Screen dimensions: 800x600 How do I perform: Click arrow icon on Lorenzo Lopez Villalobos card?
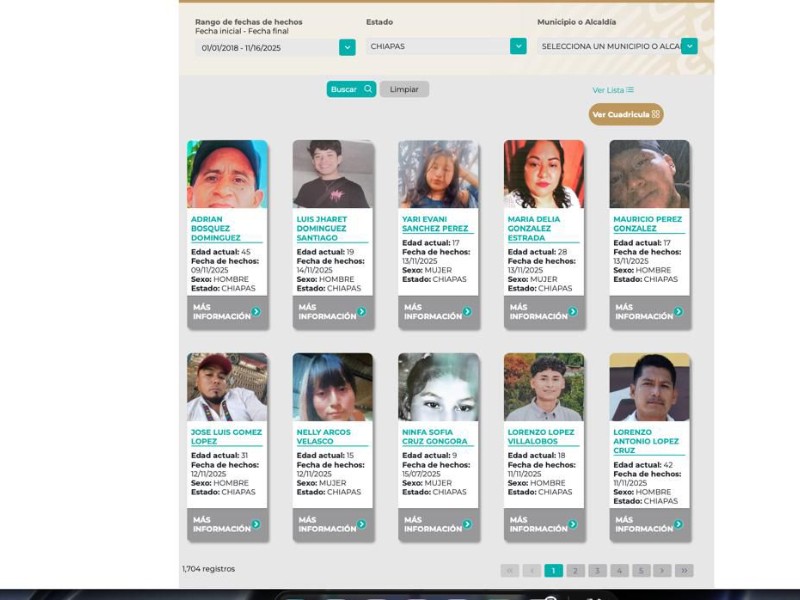click(572, 524)
